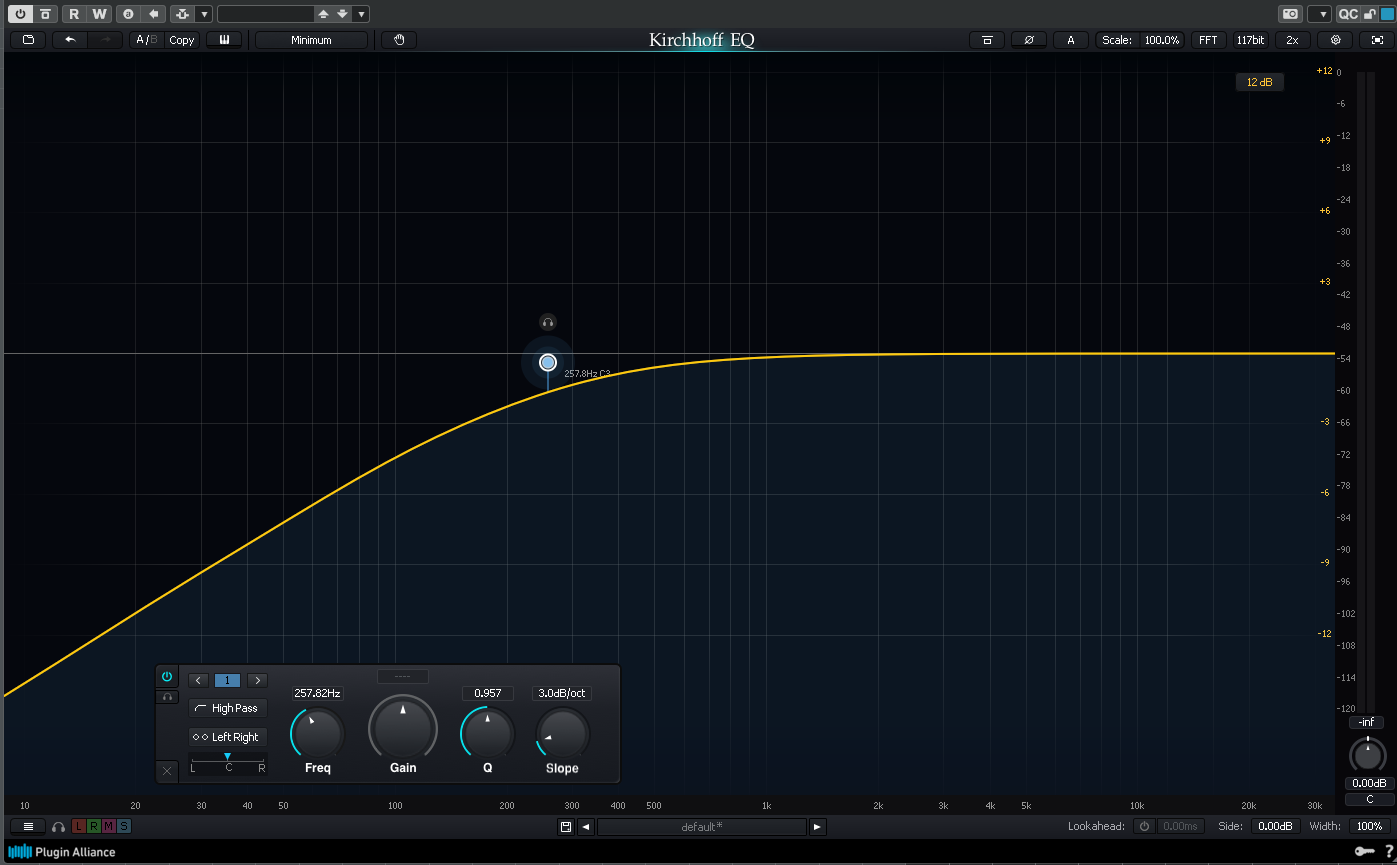Toggle the bottom bar headphone monitor icon
The width and height of the screenshot is (1397, 865).
point(59,827)
